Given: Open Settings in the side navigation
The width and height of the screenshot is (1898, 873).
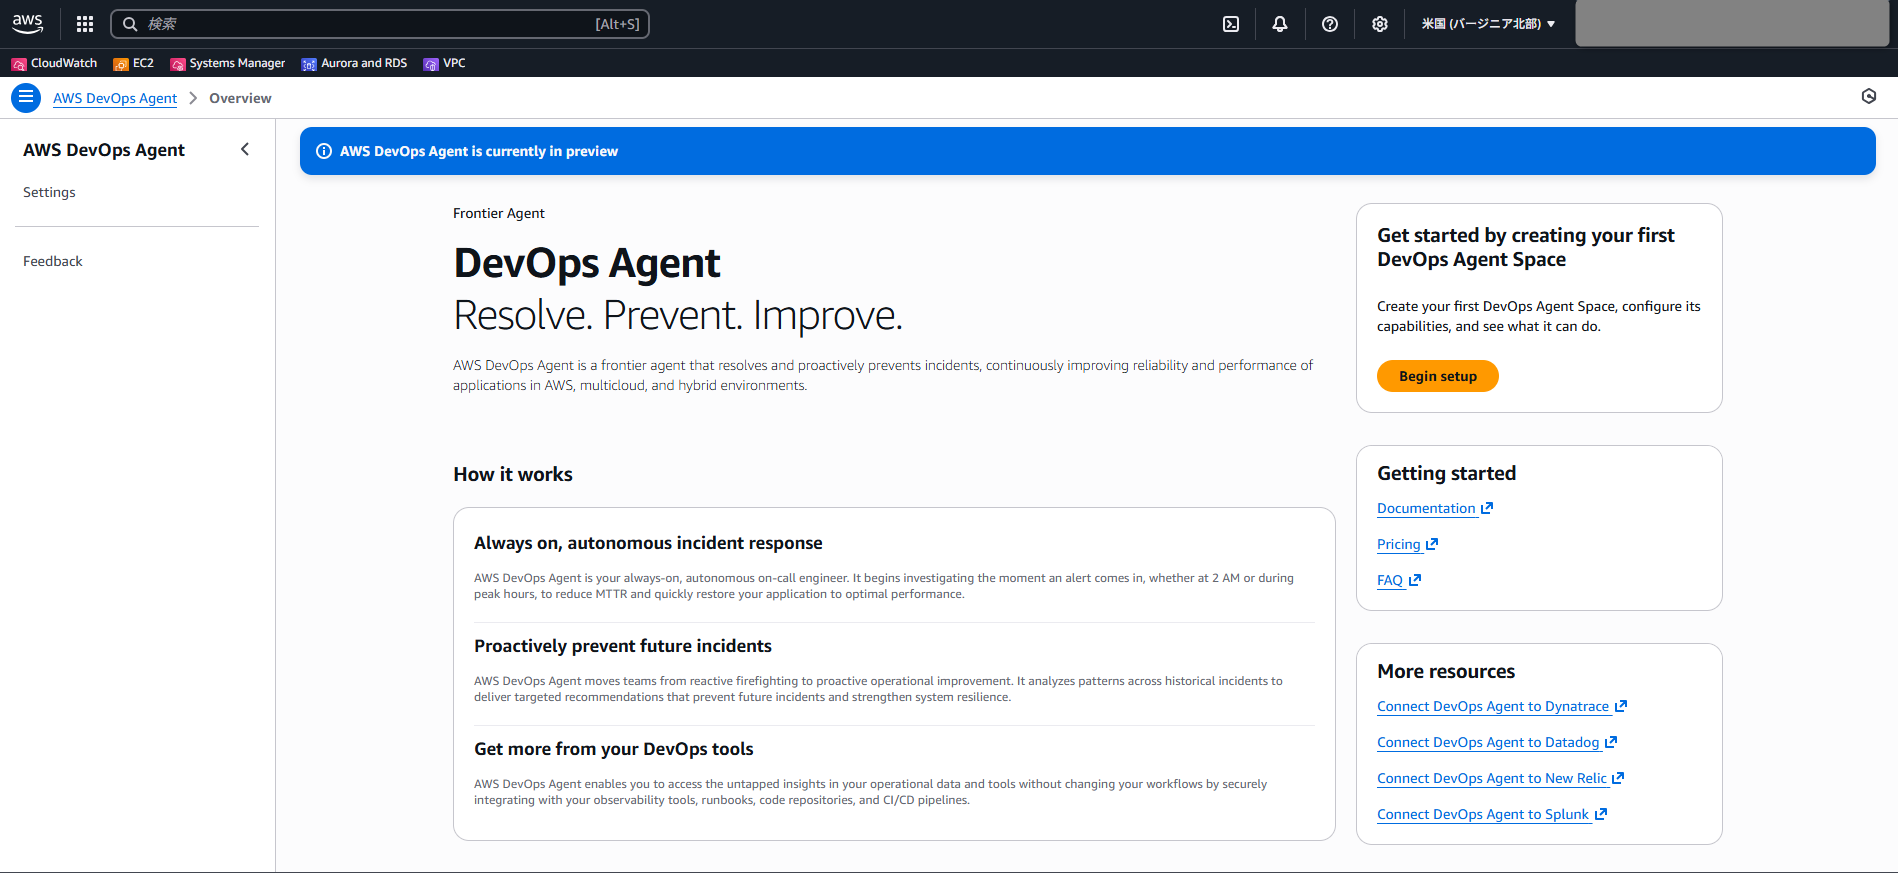Looking at the screenshot, I should click(49, 192).
